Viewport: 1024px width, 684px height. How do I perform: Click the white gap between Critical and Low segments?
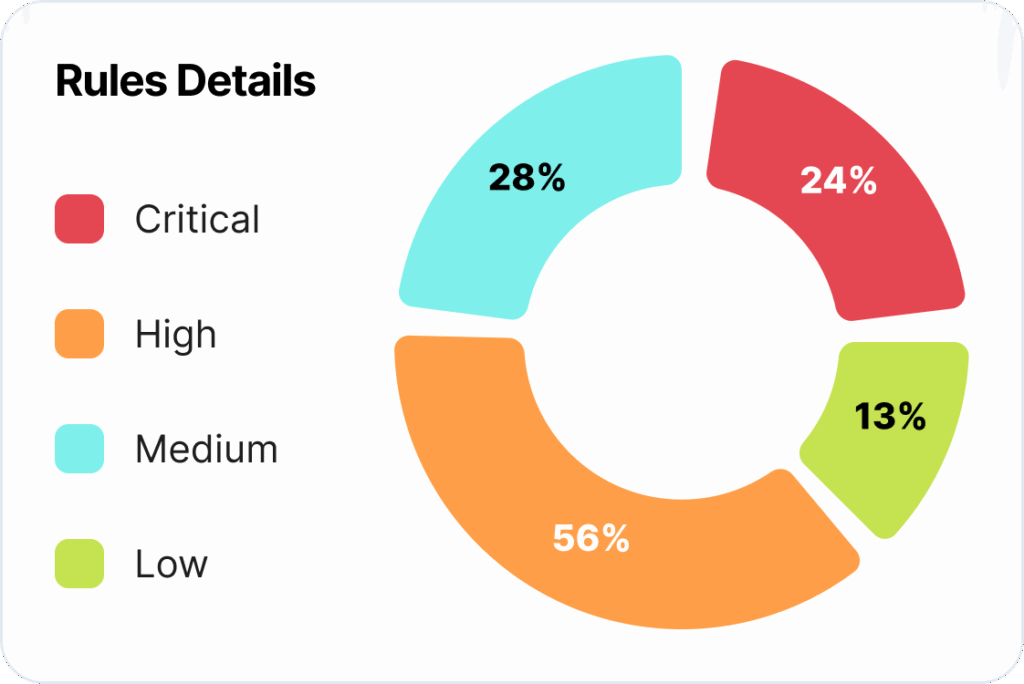tap(900, 331)
